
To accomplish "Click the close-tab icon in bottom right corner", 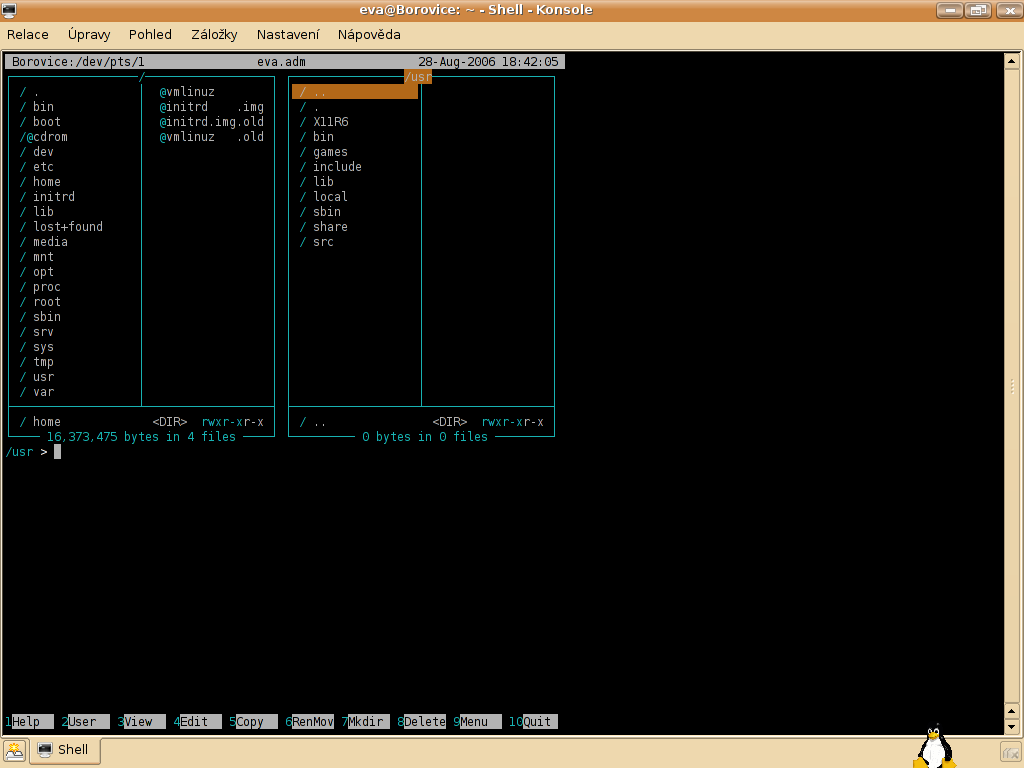I will [x=1011, y=751].
